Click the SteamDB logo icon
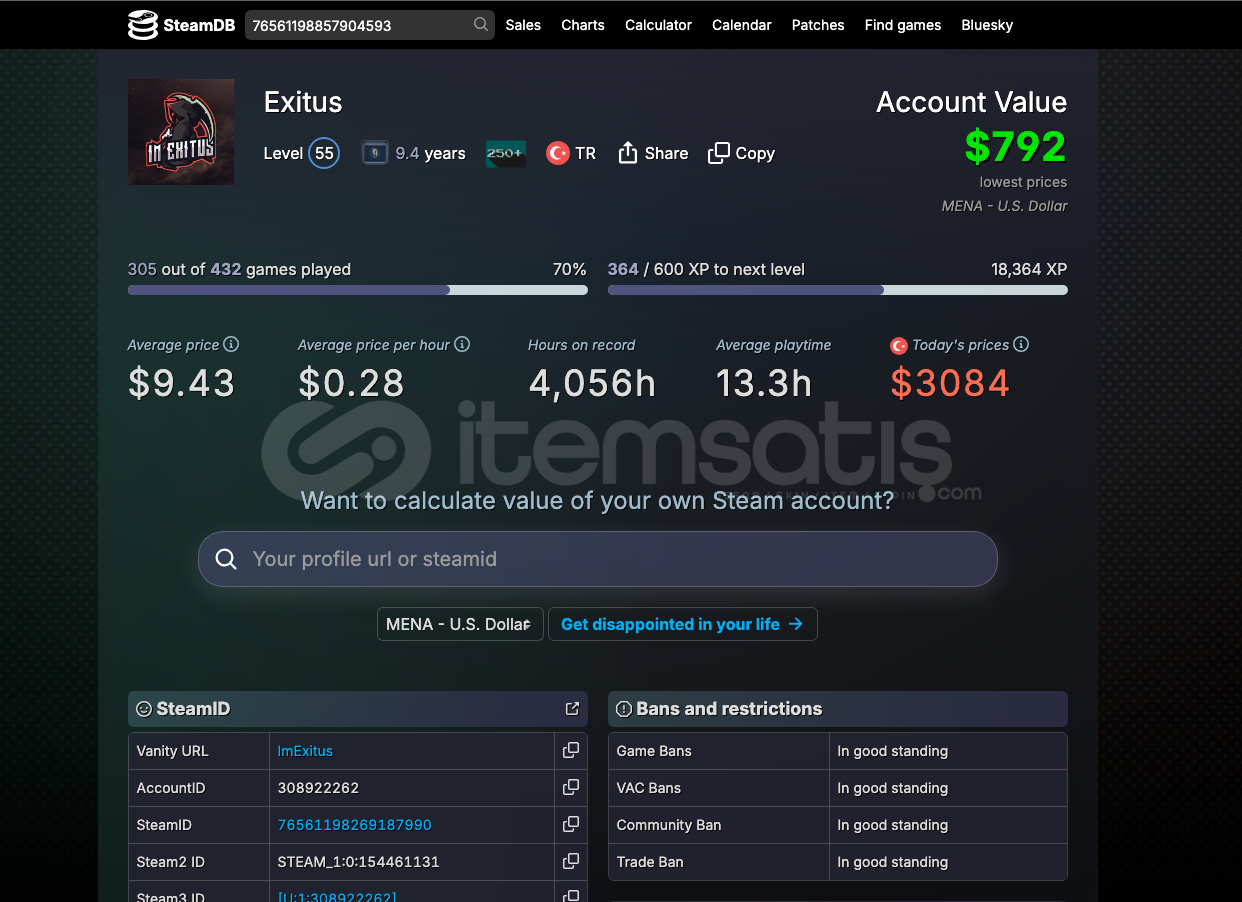The width and height of the screenshot is (1242, 902). pyautogui.click(x=143, y=25)
